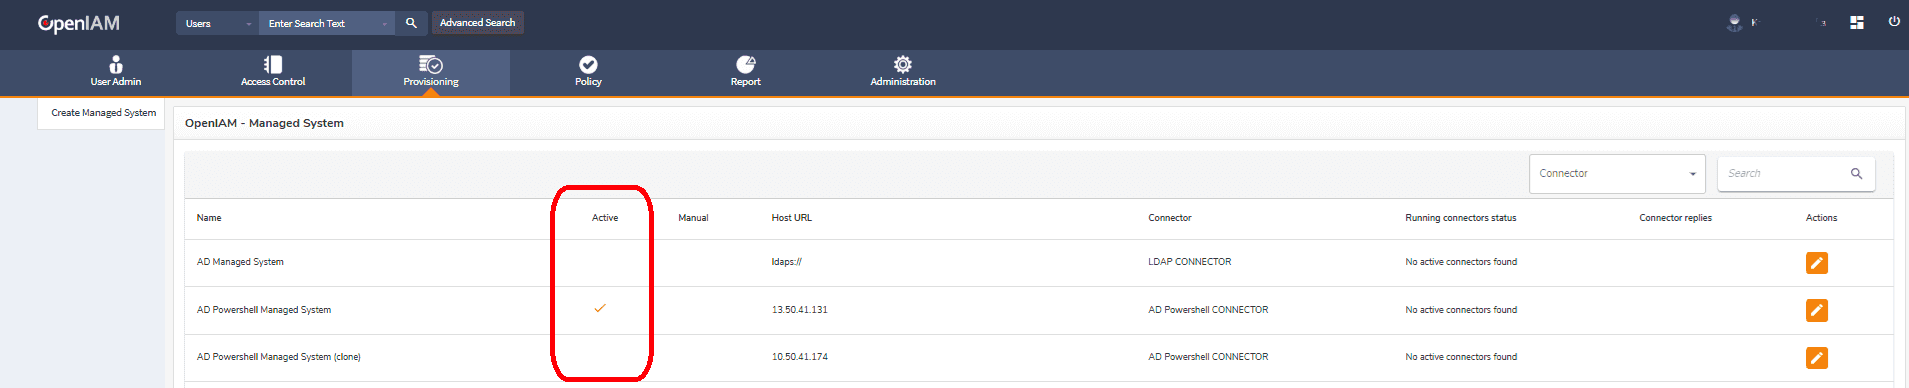
Task: Open the User Admin menu
Action: coord(116,71)
